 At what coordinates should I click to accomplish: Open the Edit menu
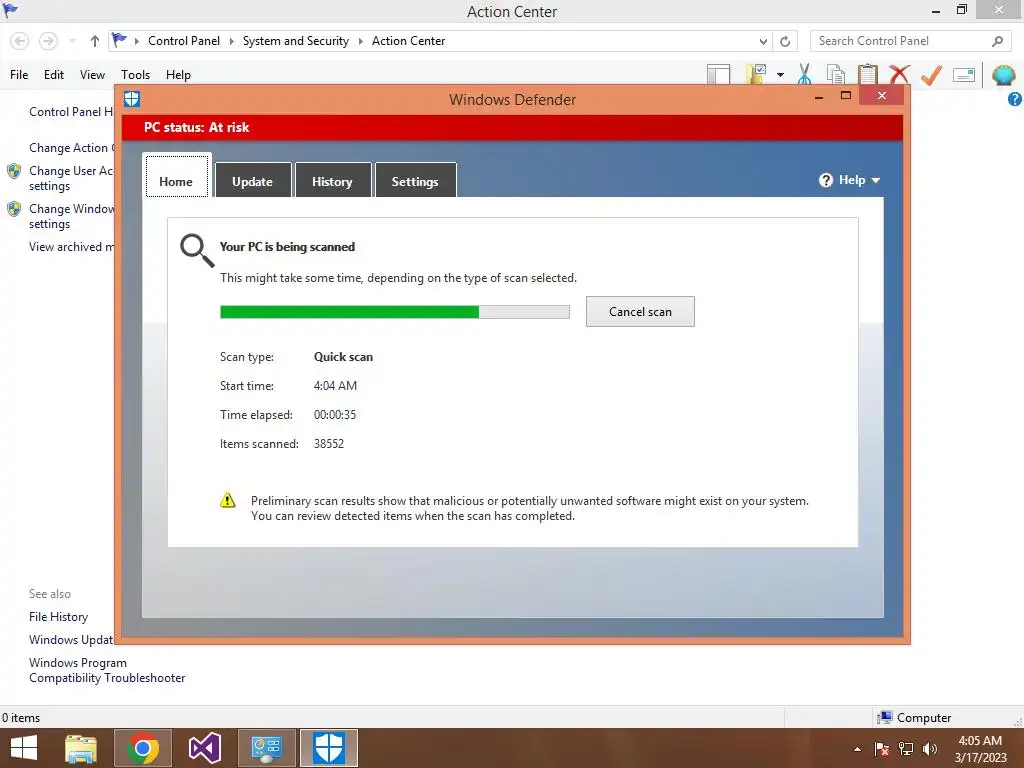pyautogui.click(x=54, y=74)
